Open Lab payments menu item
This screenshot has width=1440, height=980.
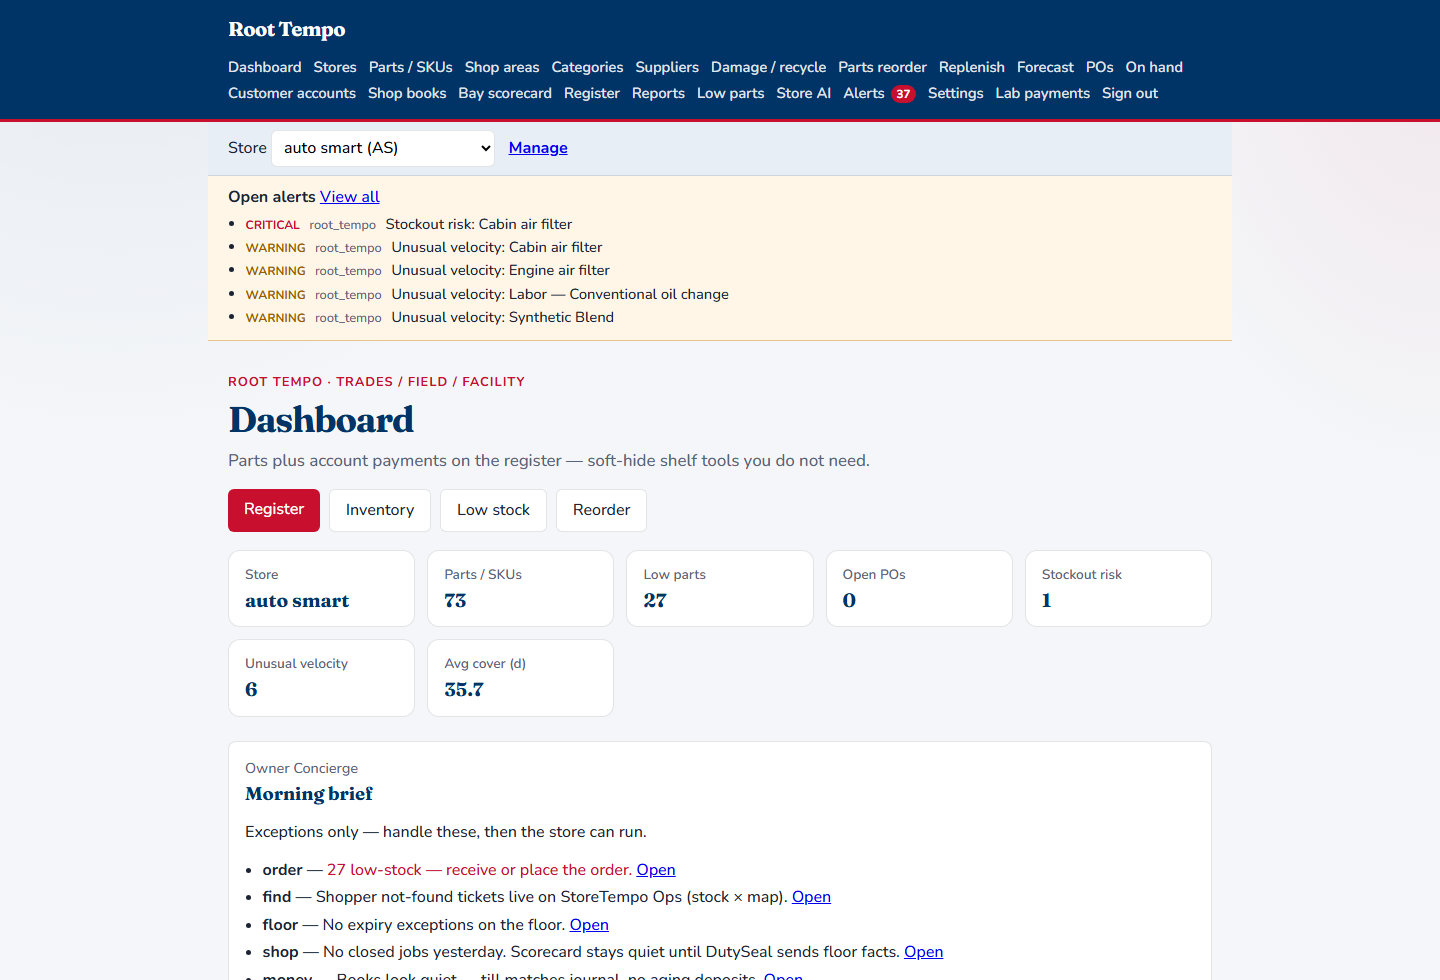[x=1043, y=93]
